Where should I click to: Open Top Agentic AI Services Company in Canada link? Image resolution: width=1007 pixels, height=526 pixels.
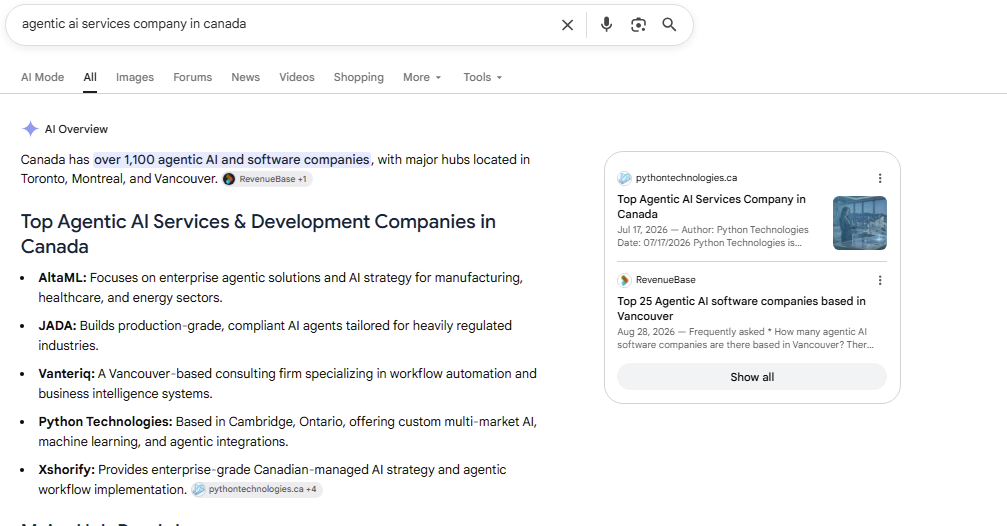[x=711, y=206]
